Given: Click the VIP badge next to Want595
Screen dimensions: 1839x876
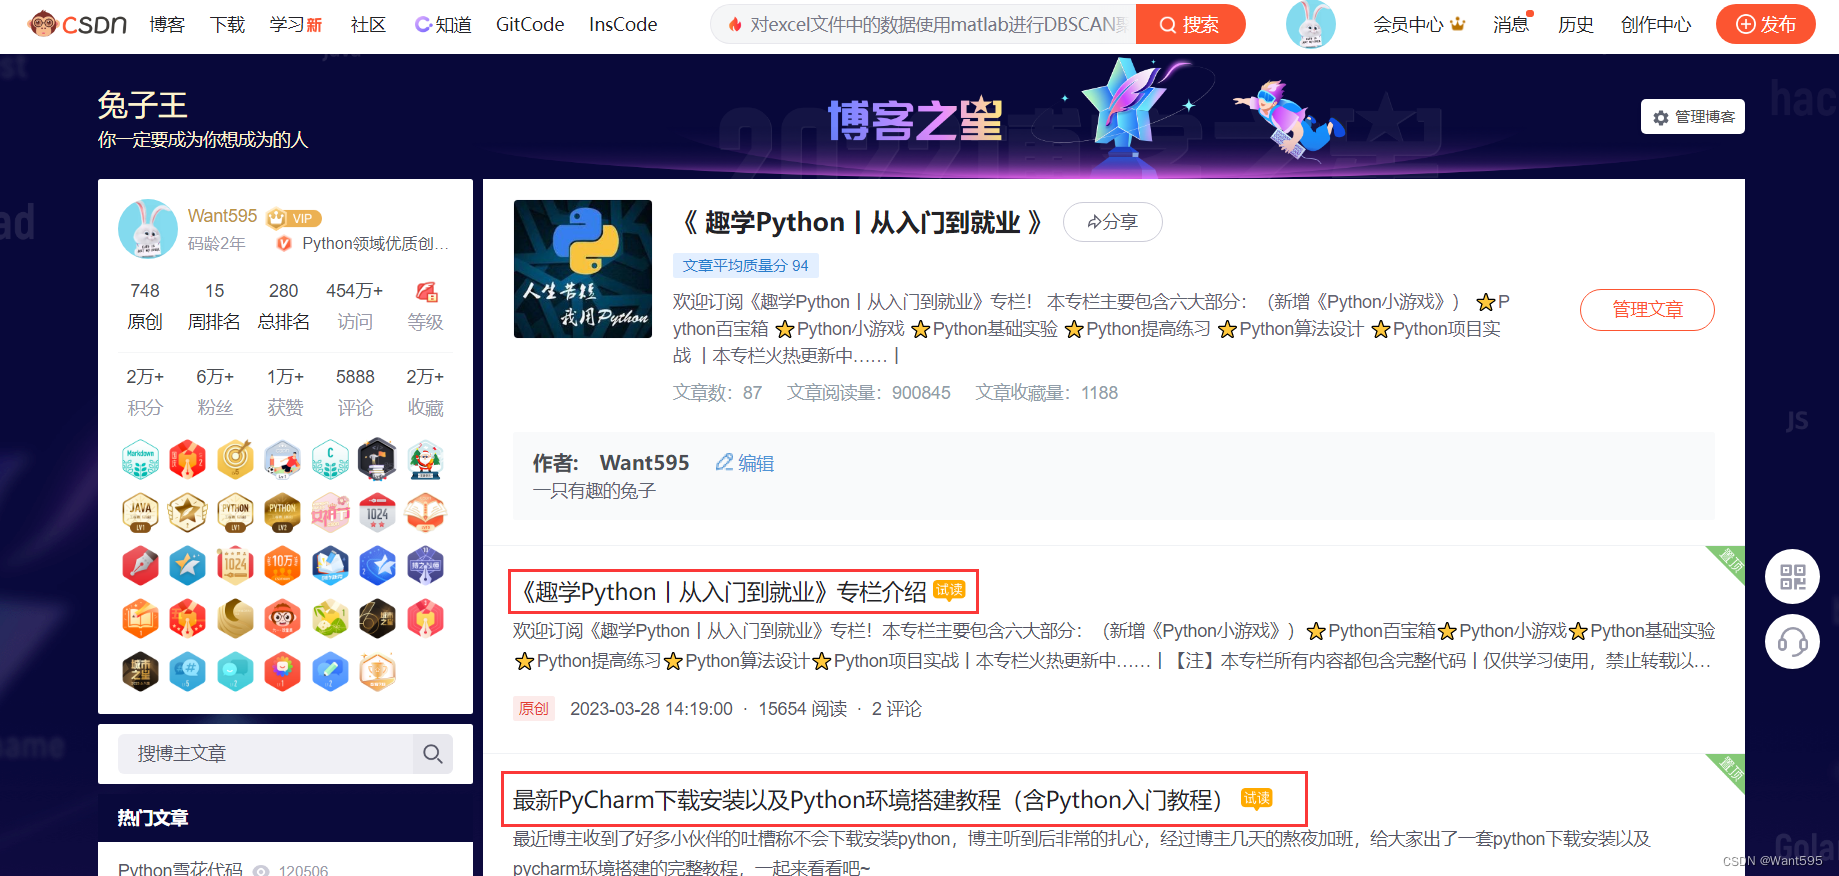Looking at the screenshot, I should click(x=294, y=218).
